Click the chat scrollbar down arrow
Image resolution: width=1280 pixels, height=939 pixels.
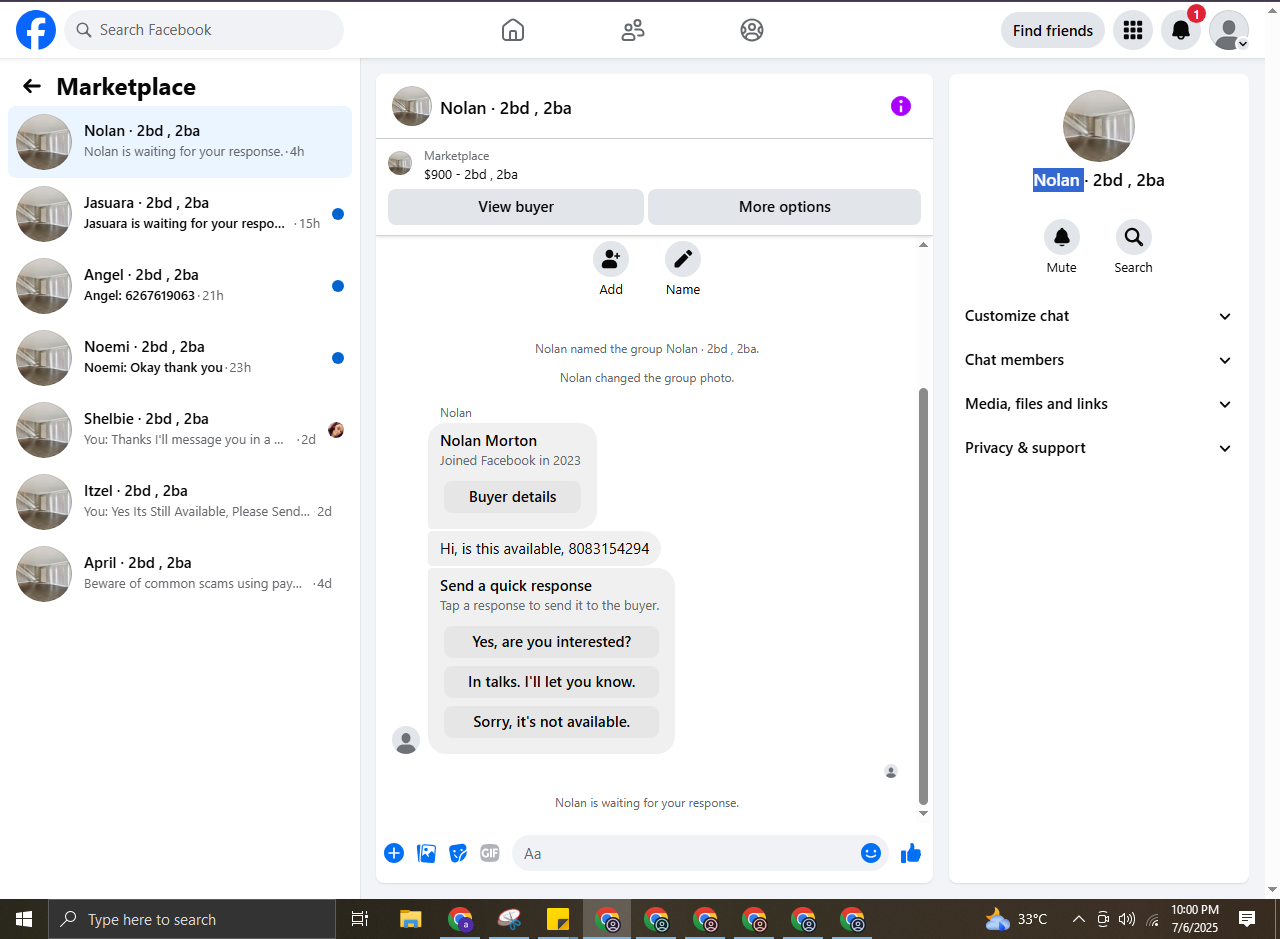[924, 813]
